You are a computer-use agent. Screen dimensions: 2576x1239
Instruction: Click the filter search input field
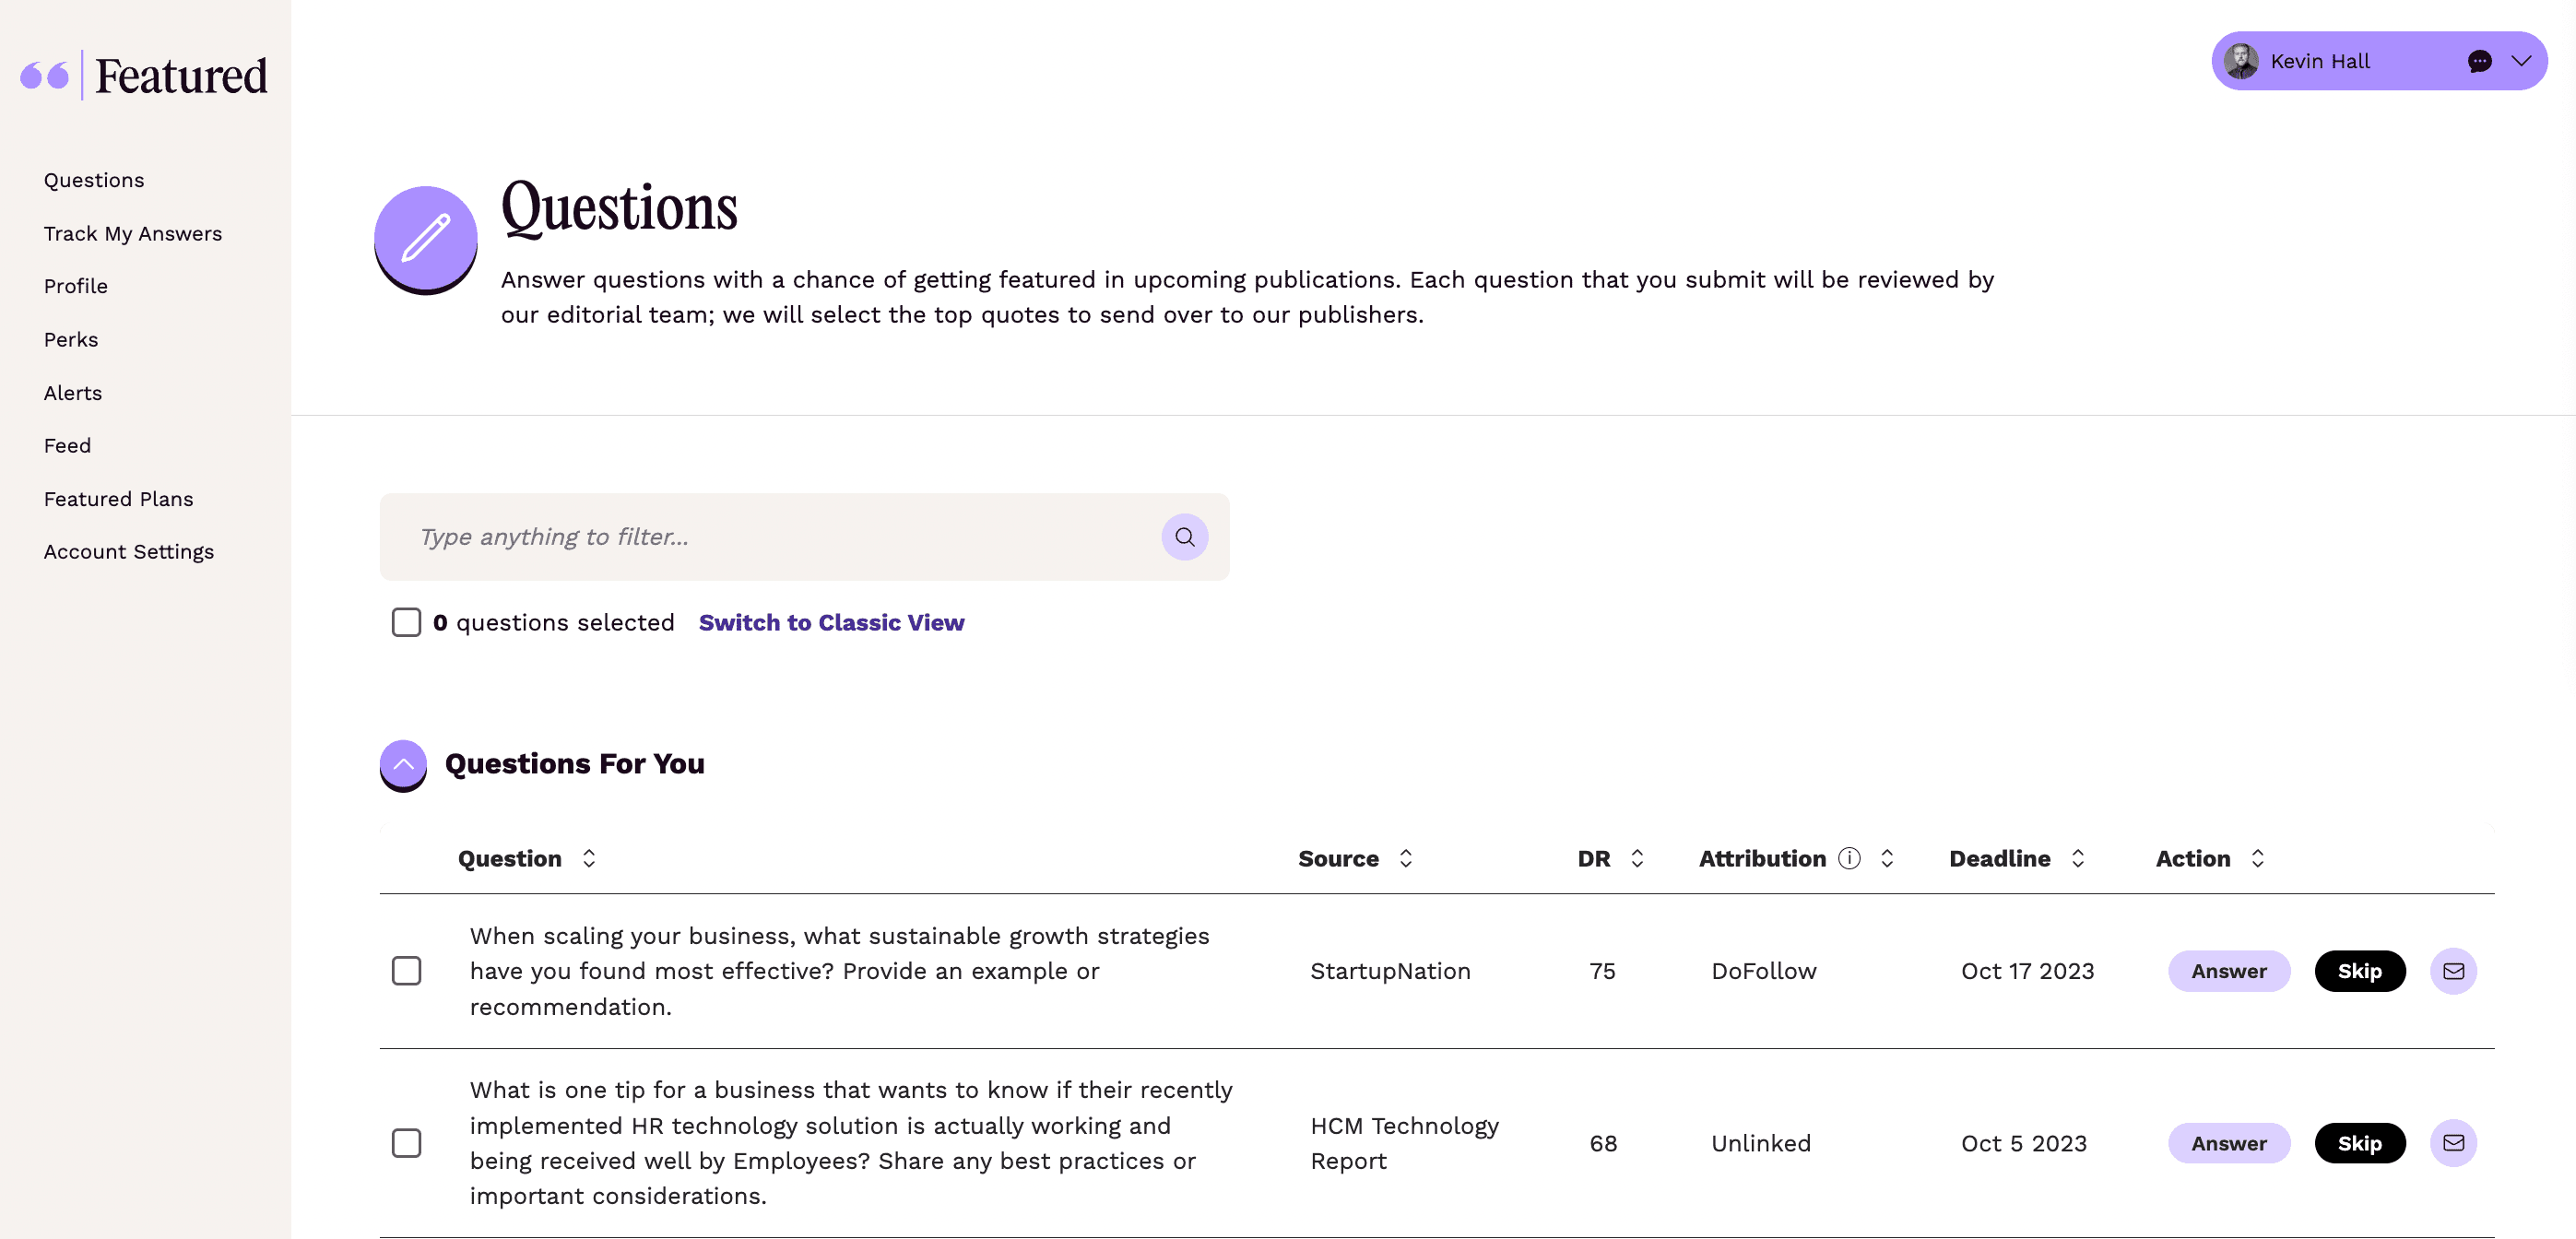(x=805, y=536)
